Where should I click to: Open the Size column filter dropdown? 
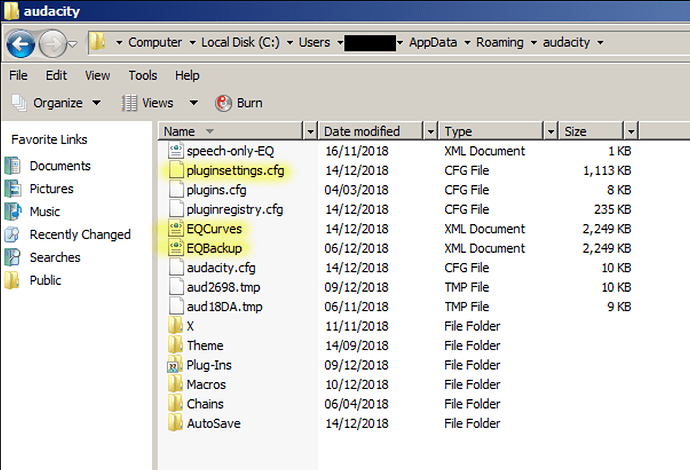pyautogui.click(x=631, y=131)
